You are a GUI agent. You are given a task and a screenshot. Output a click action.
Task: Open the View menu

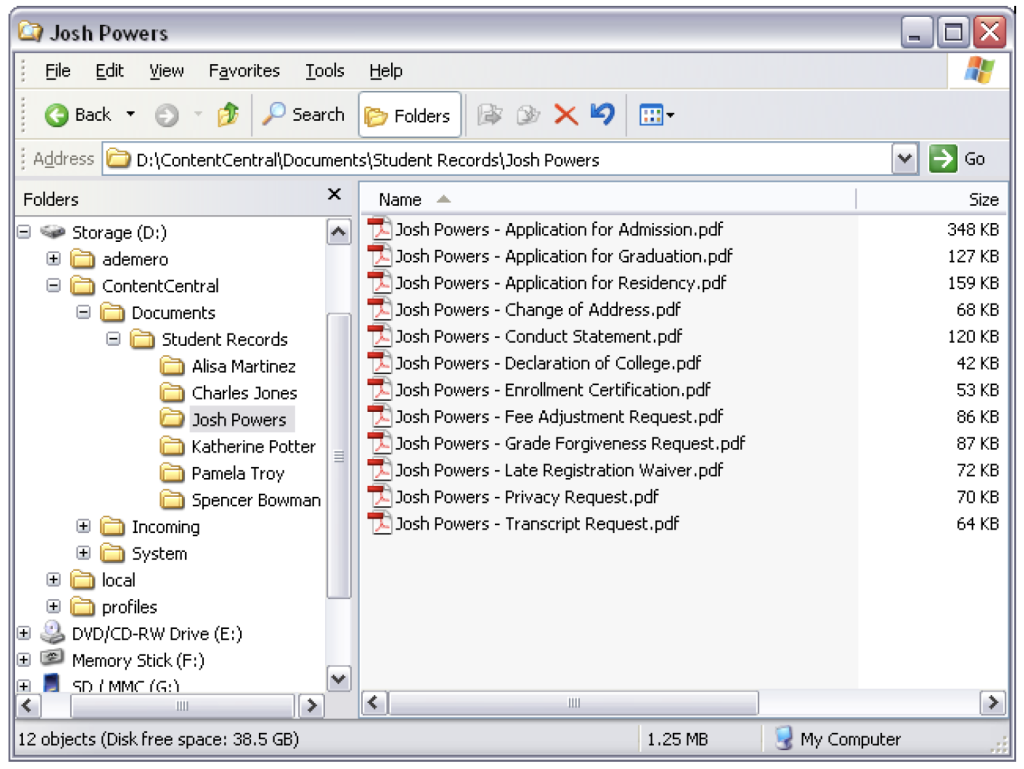pyautogui.click(x=166, y=70)
